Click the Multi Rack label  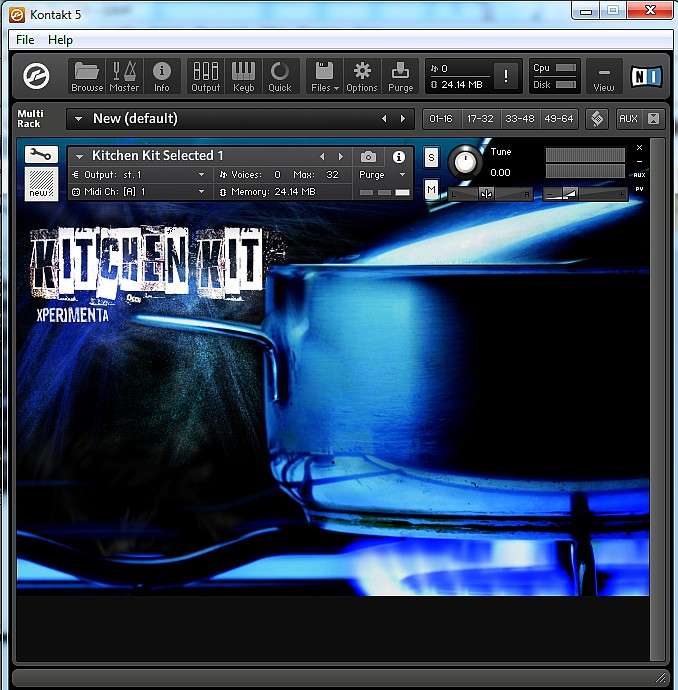pyautogui.click(x=30, y=119)
